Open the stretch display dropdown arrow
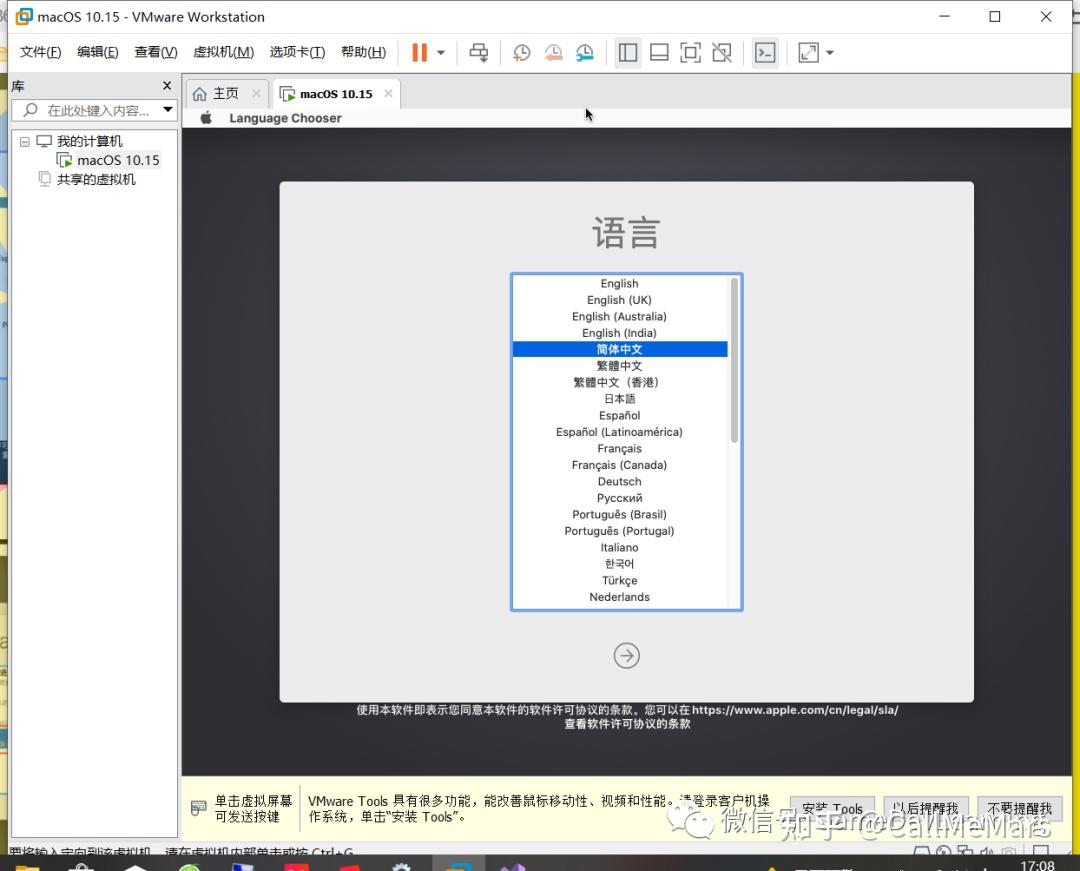Screen dimensions: 1080x871 pos(829,52)
